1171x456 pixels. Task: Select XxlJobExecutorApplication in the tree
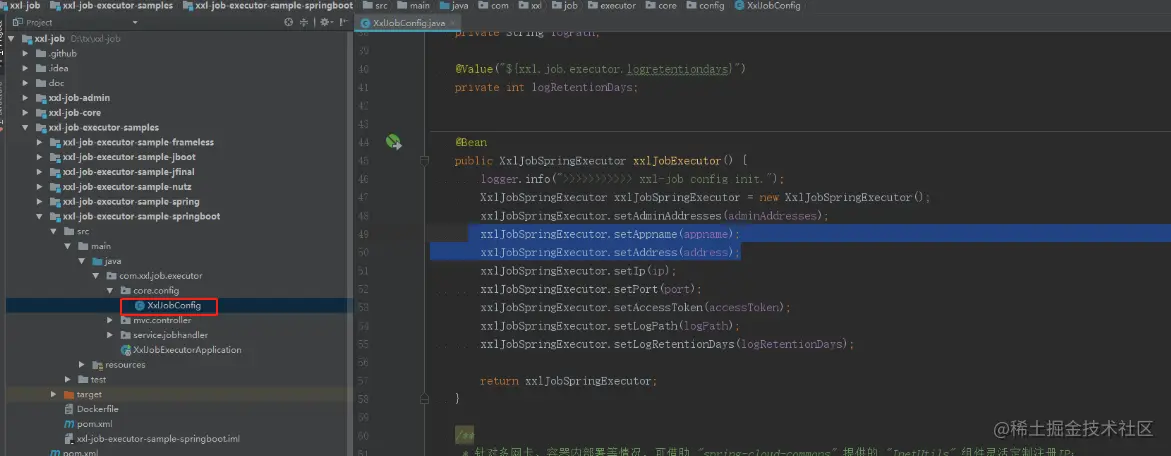[x=187, y=350]
